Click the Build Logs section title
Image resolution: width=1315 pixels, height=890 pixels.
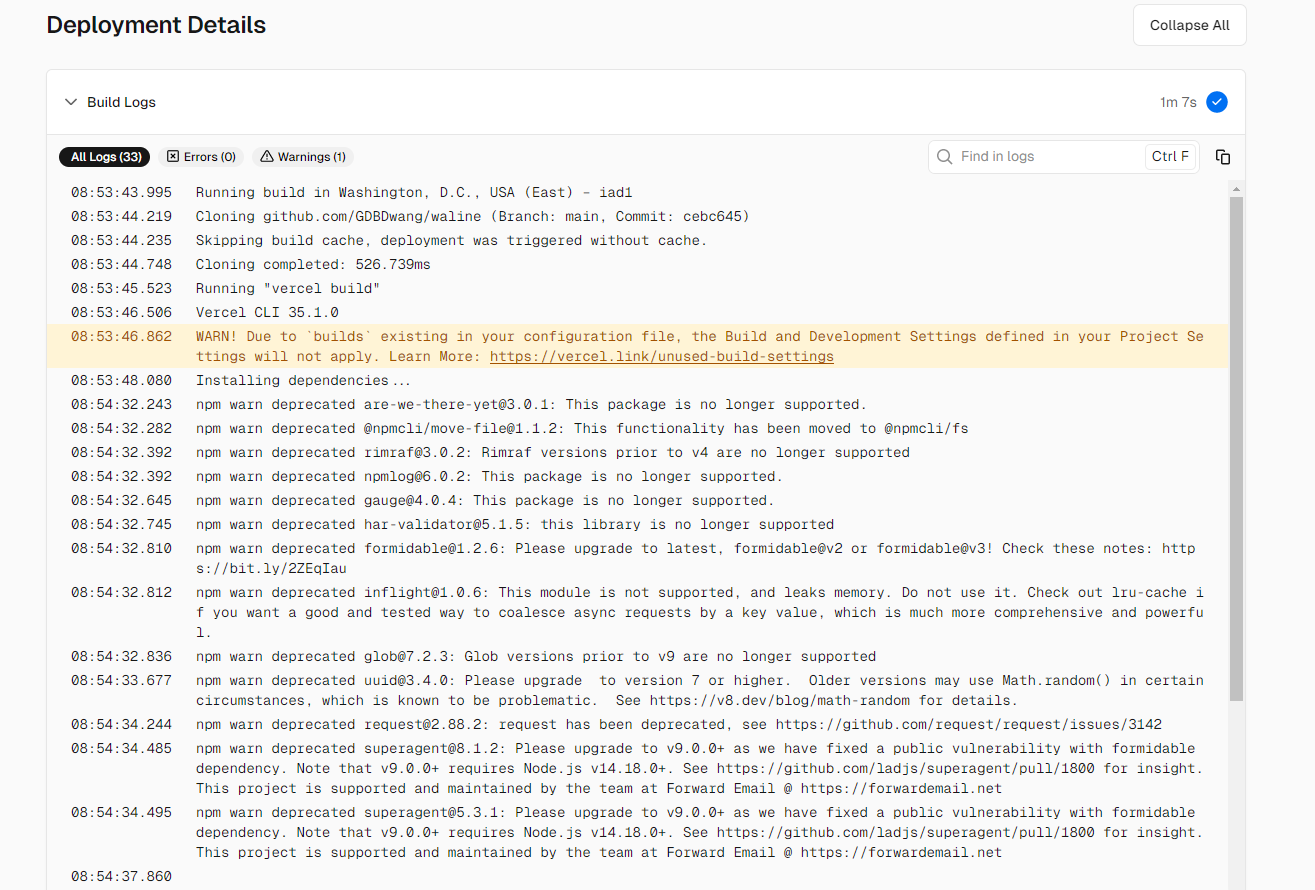(121, 102)
